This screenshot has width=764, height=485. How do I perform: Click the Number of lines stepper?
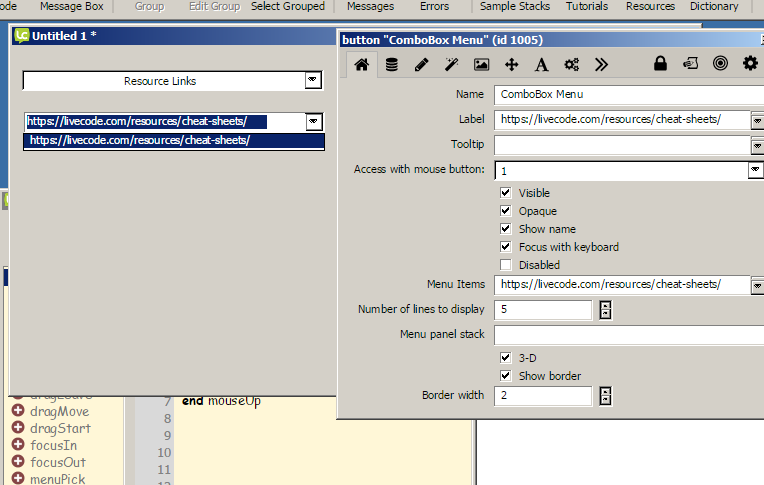pos(605,310)
